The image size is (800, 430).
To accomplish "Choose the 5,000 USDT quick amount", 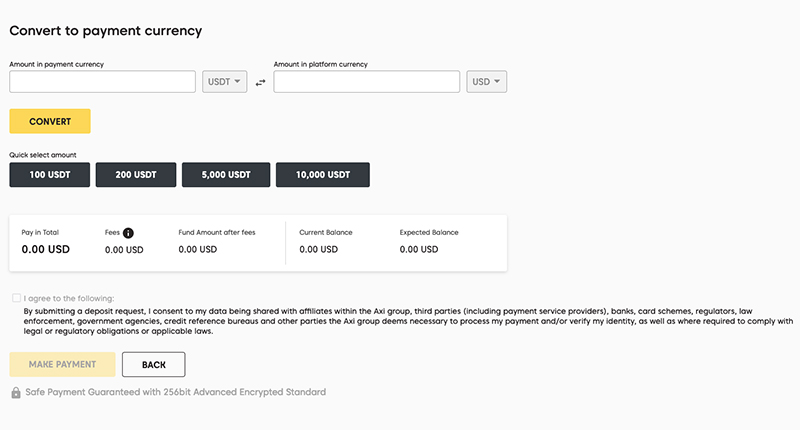I will (226, 175).
